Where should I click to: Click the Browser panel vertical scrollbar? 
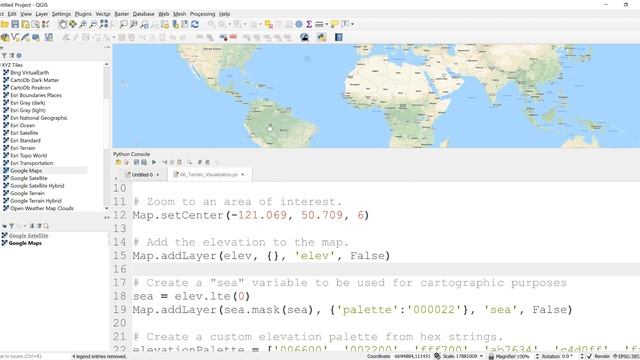point(107,135)
